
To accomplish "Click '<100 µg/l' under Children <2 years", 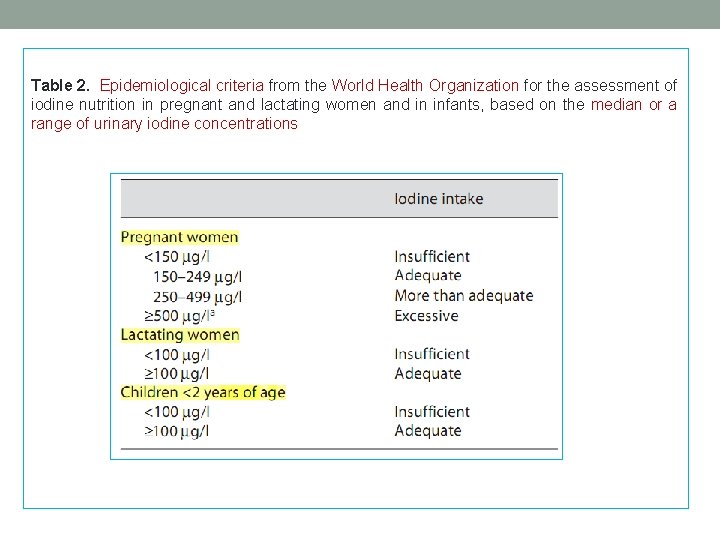I will click(177, 412).
